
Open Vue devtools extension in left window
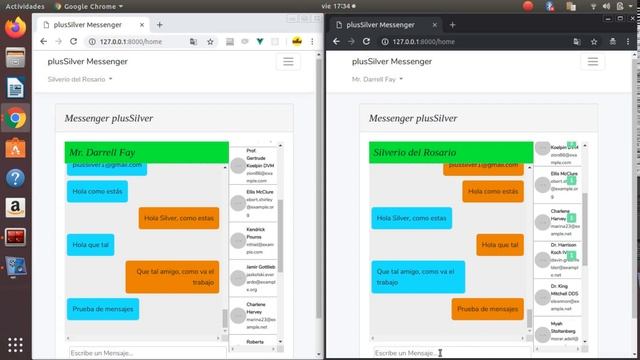click(x=260, y=42)
